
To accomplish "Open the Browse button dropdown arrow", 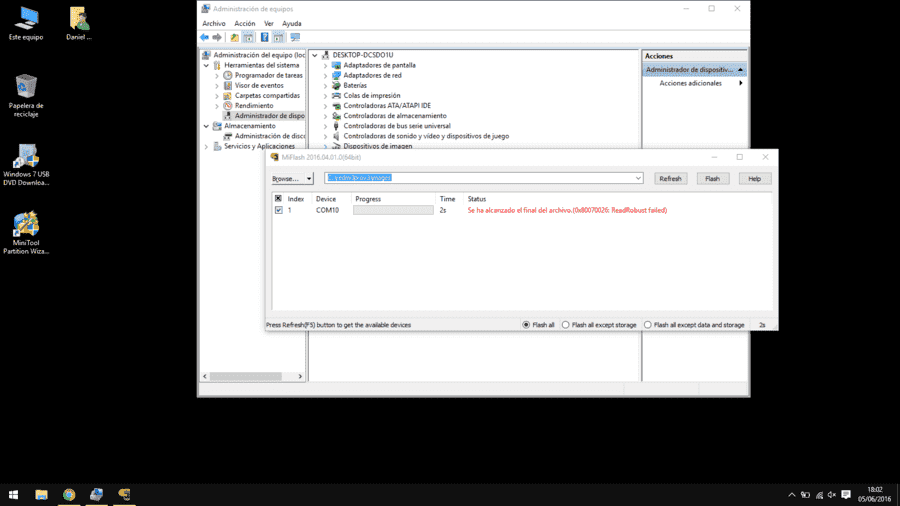I will pos(309,179).
